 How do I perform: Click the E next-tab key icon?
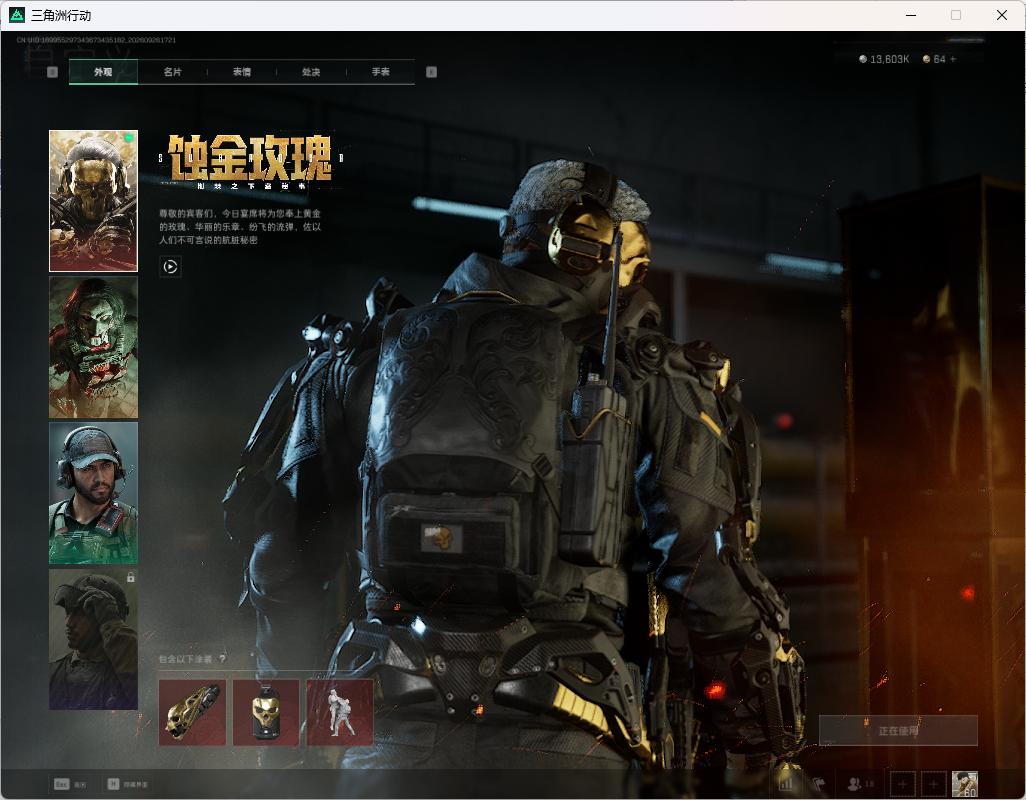pyautogui.click(x=431, y=72)
